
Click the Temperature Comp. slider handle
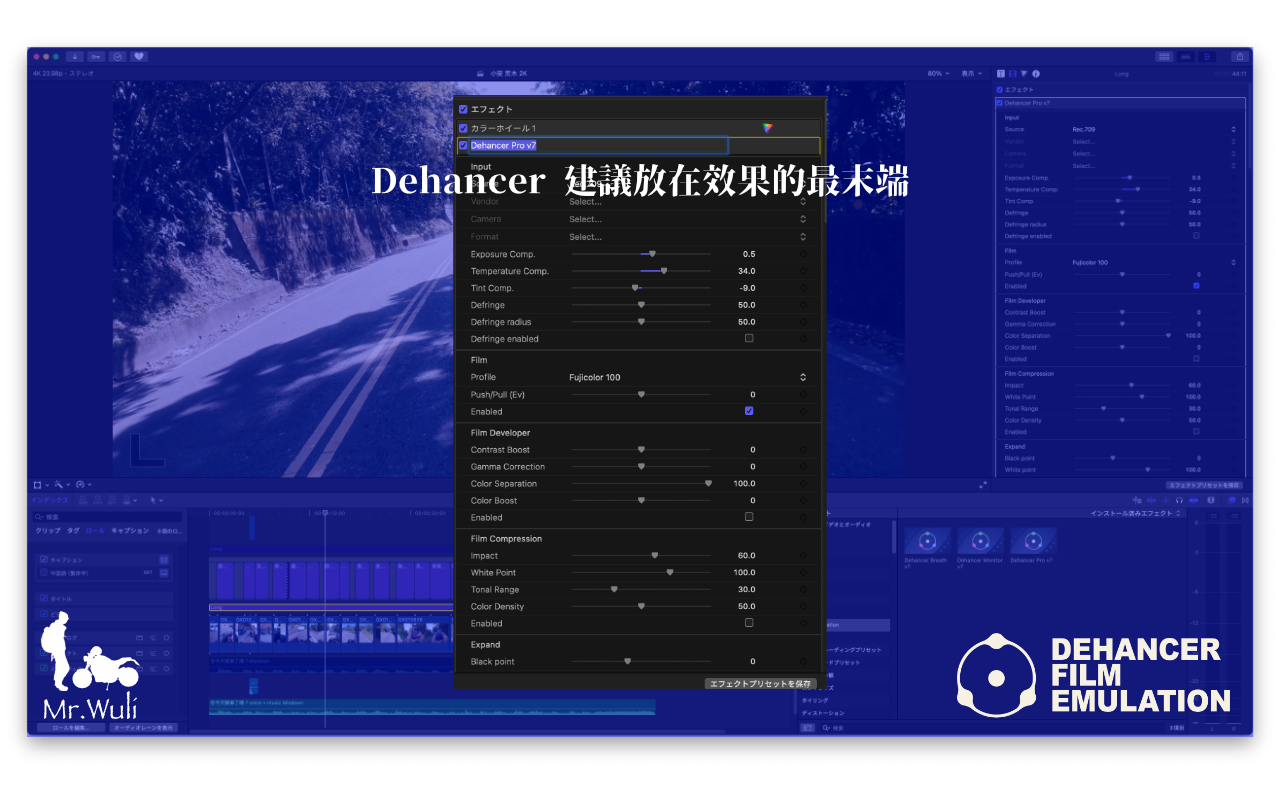pyautogui.click(x=664, y=271)
